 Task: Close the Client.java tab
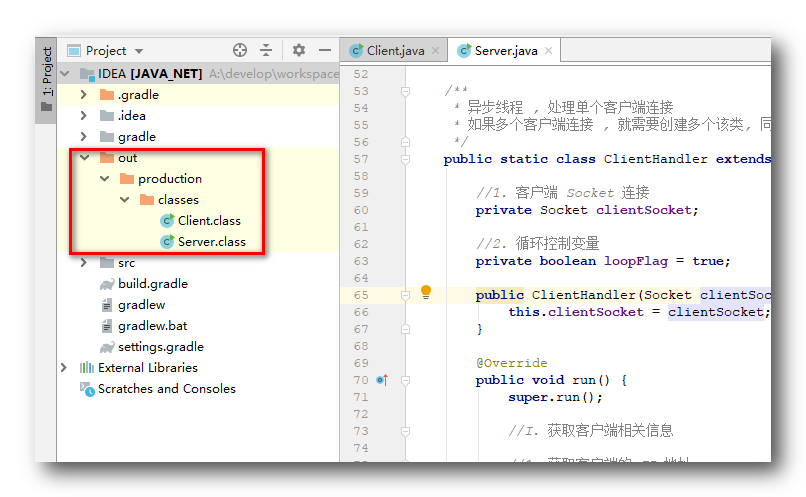point(435,50)
